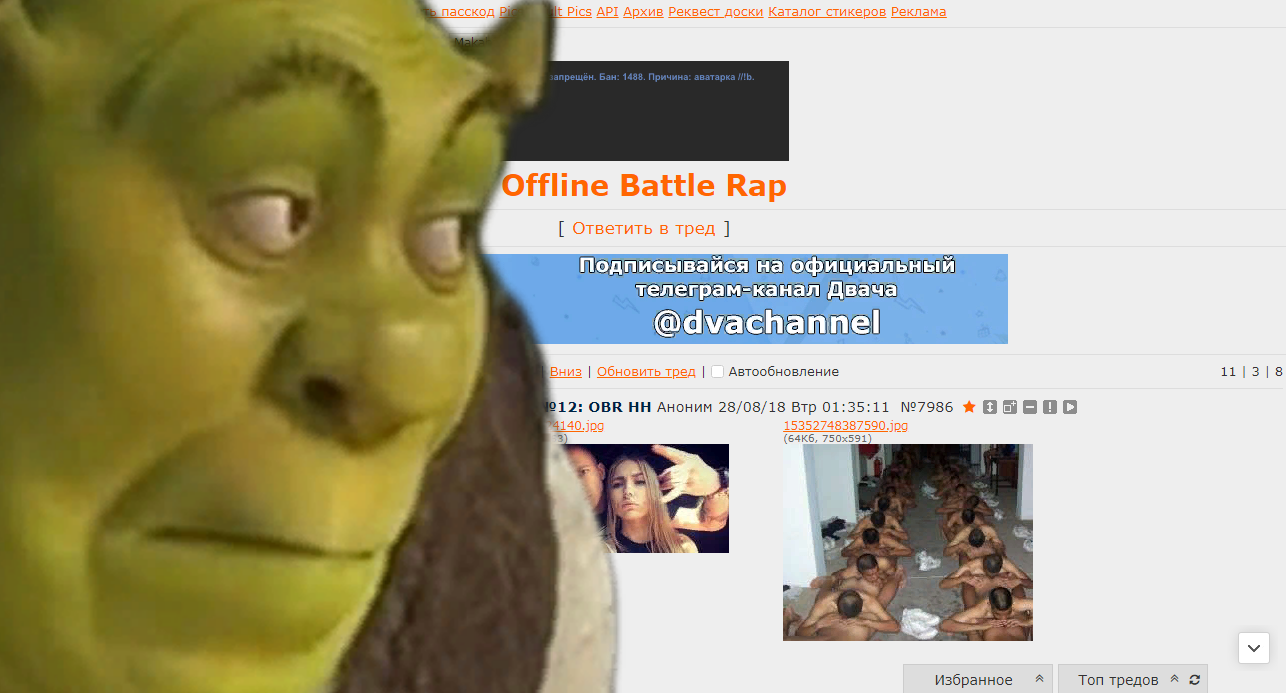Open the Реклама link
Viewport: 1286px width, 693px height.
click(x=918, y=12)
